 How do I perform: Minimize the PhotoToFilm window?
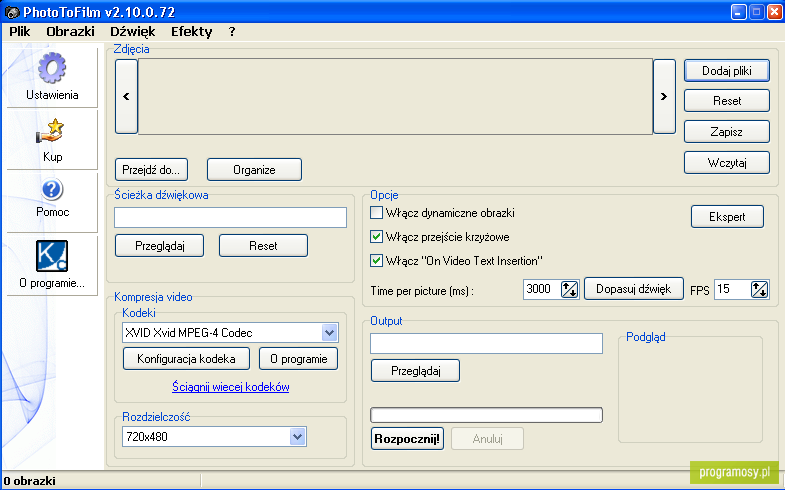tap(739, 12)
